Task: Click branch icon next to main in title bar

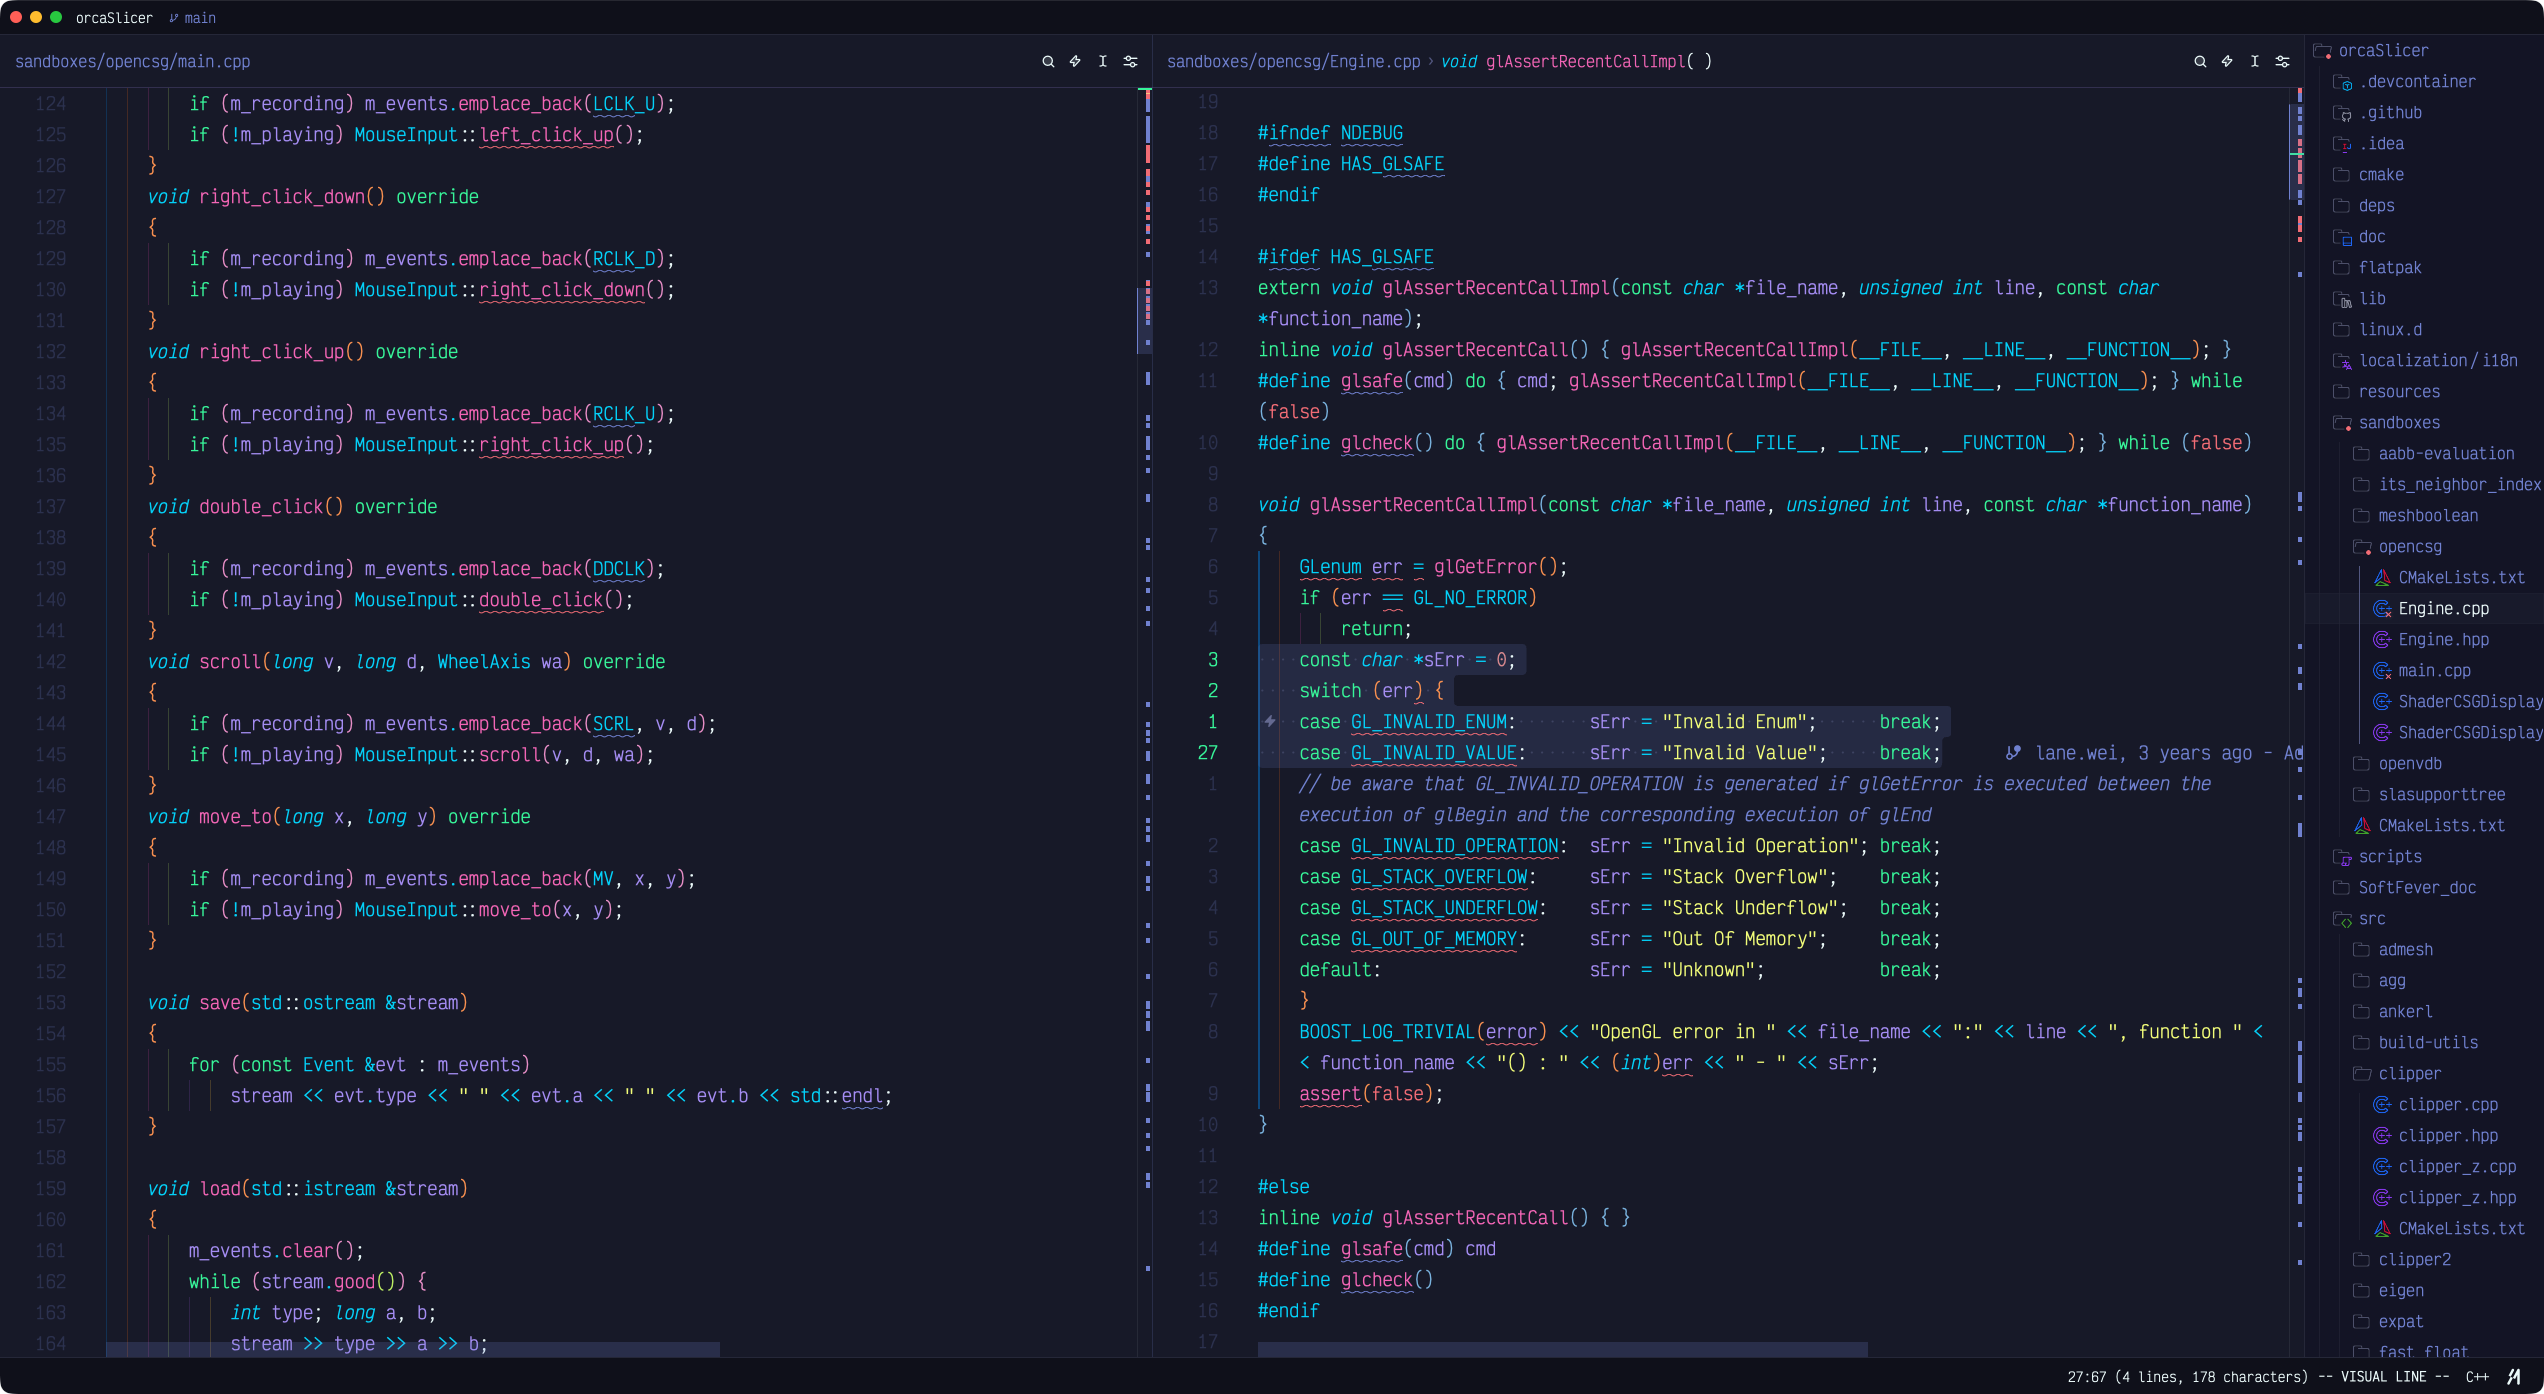Action: tap(174, 18)
